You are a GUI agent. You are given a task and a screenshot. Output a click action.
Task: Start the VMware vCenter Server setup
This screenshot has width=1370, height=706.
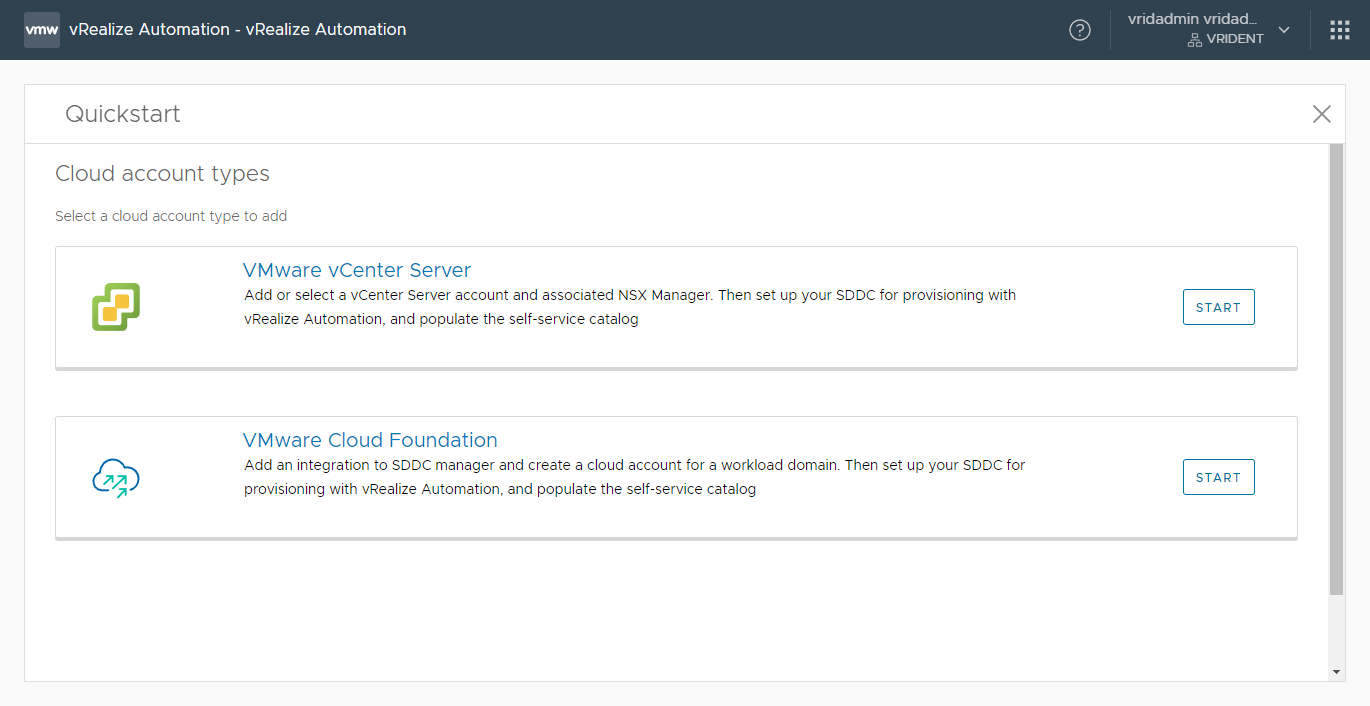point(1218,308)
